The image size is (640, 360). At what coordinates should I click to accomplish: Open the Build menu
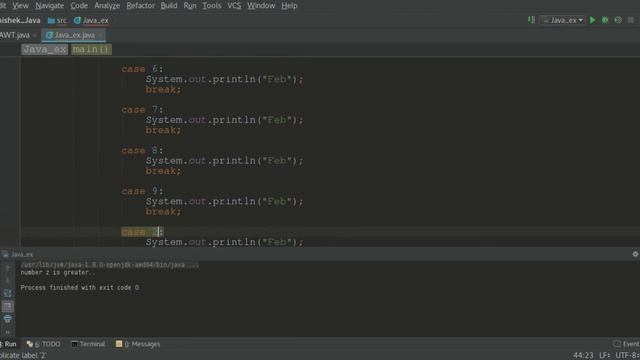click(169, 6)
